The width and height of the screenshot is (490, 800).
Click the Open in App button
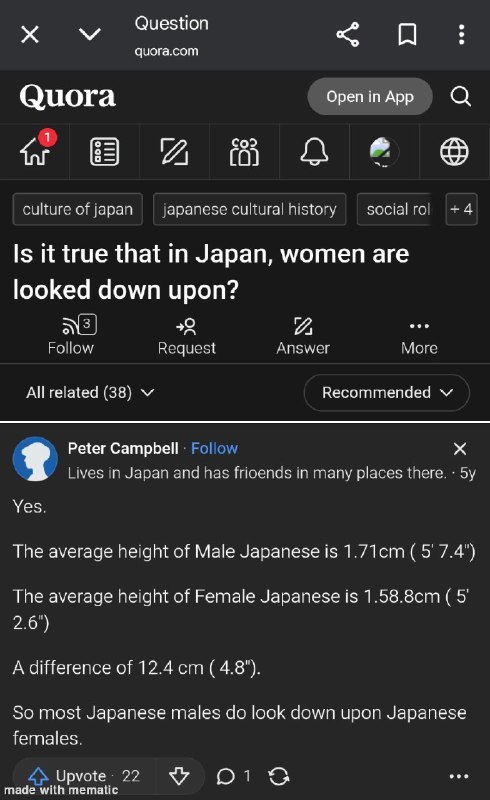[370, 96]
